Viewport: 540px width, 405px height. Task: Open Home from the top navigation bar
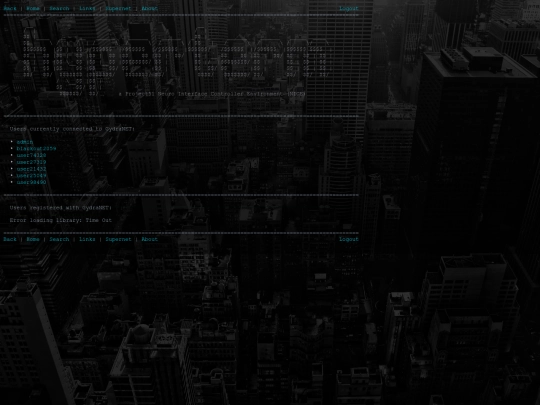tap(33, 8)
